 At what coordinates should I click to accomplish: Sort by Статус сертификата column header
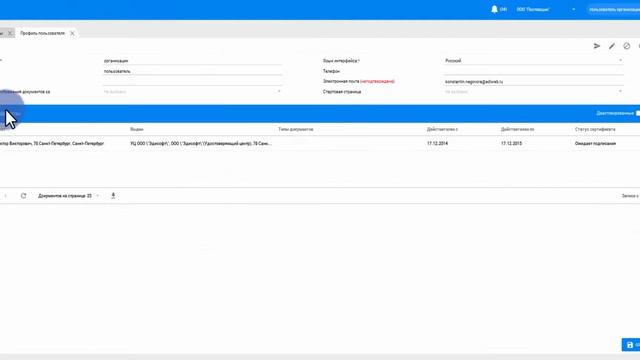[595, 129]
